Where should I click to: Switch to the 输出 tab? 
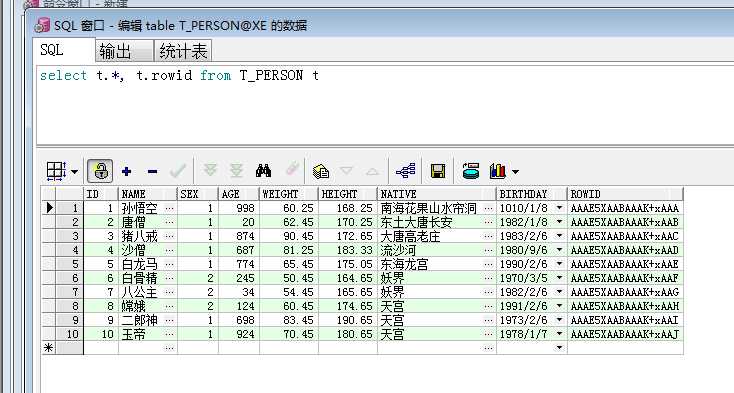click(x=124, y=51)
